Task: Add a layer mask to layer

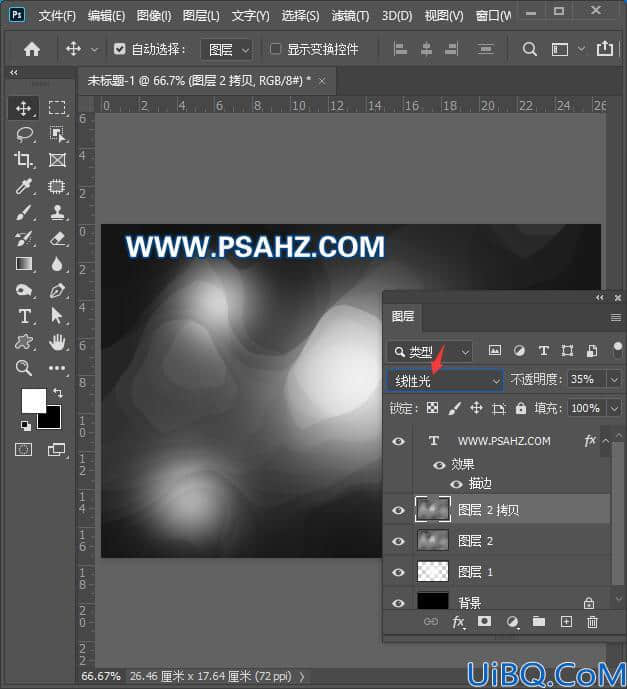Action: coord(485,621)
